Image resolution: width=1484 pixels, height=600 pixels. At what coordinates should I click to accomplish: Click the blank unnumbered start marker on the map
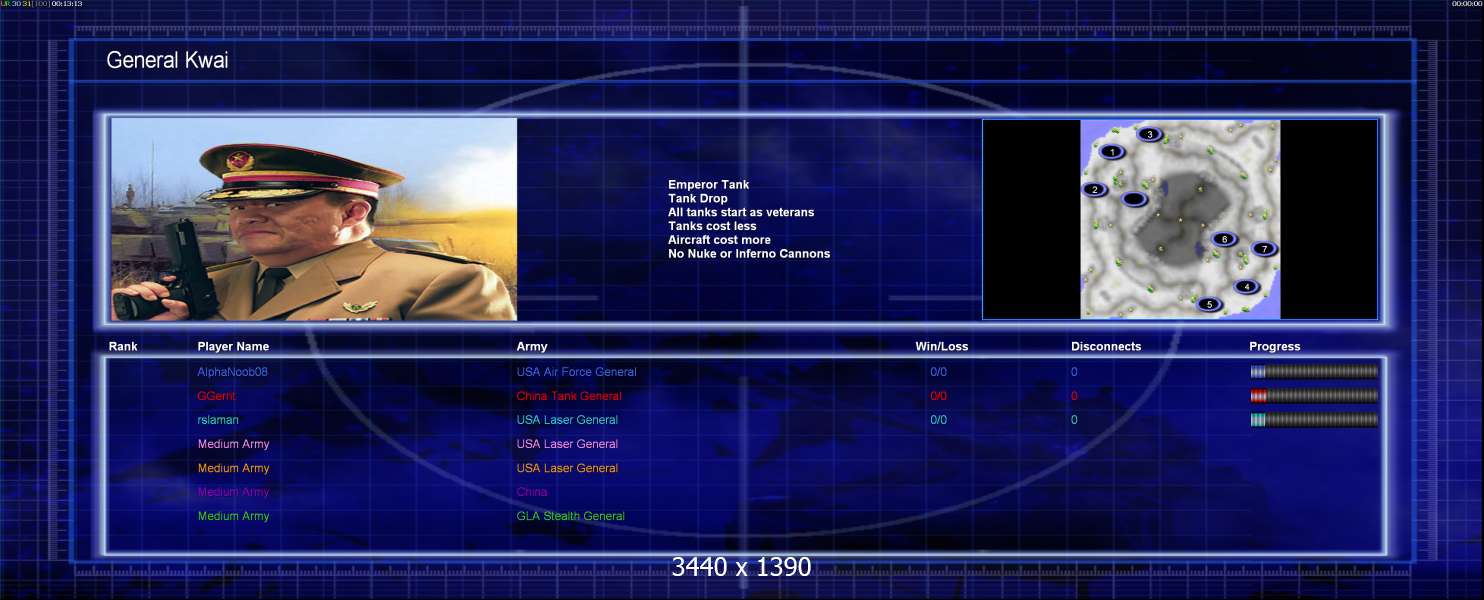click(x=1133, y=199)
